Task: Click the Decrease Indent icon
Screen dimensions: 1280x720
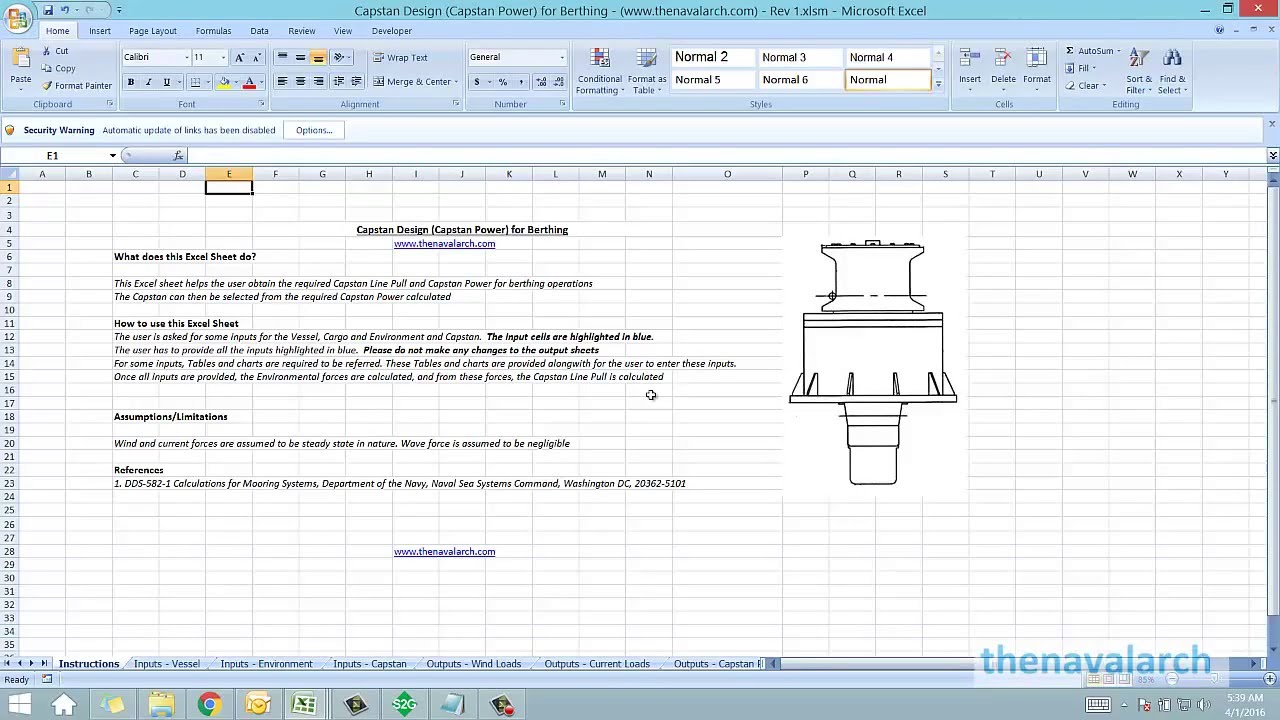Action: click(x=339, y=82)
